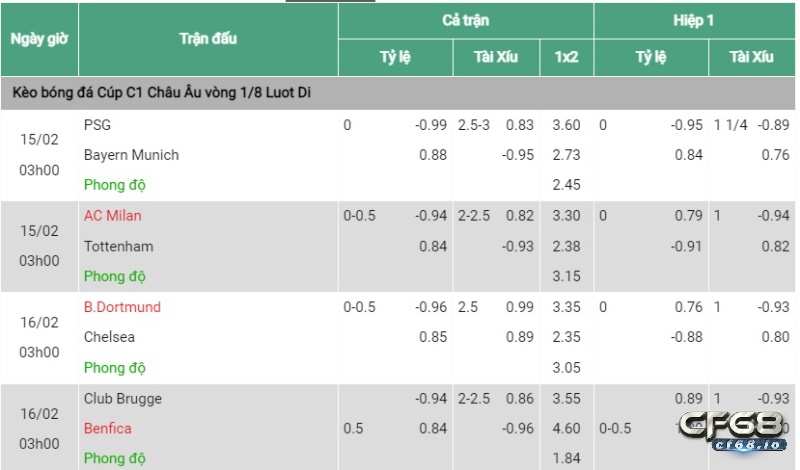Screen dimensions: 800x470
Task: Select Benfica 1x2 odds 4.60
Action: tap(566, 428)
